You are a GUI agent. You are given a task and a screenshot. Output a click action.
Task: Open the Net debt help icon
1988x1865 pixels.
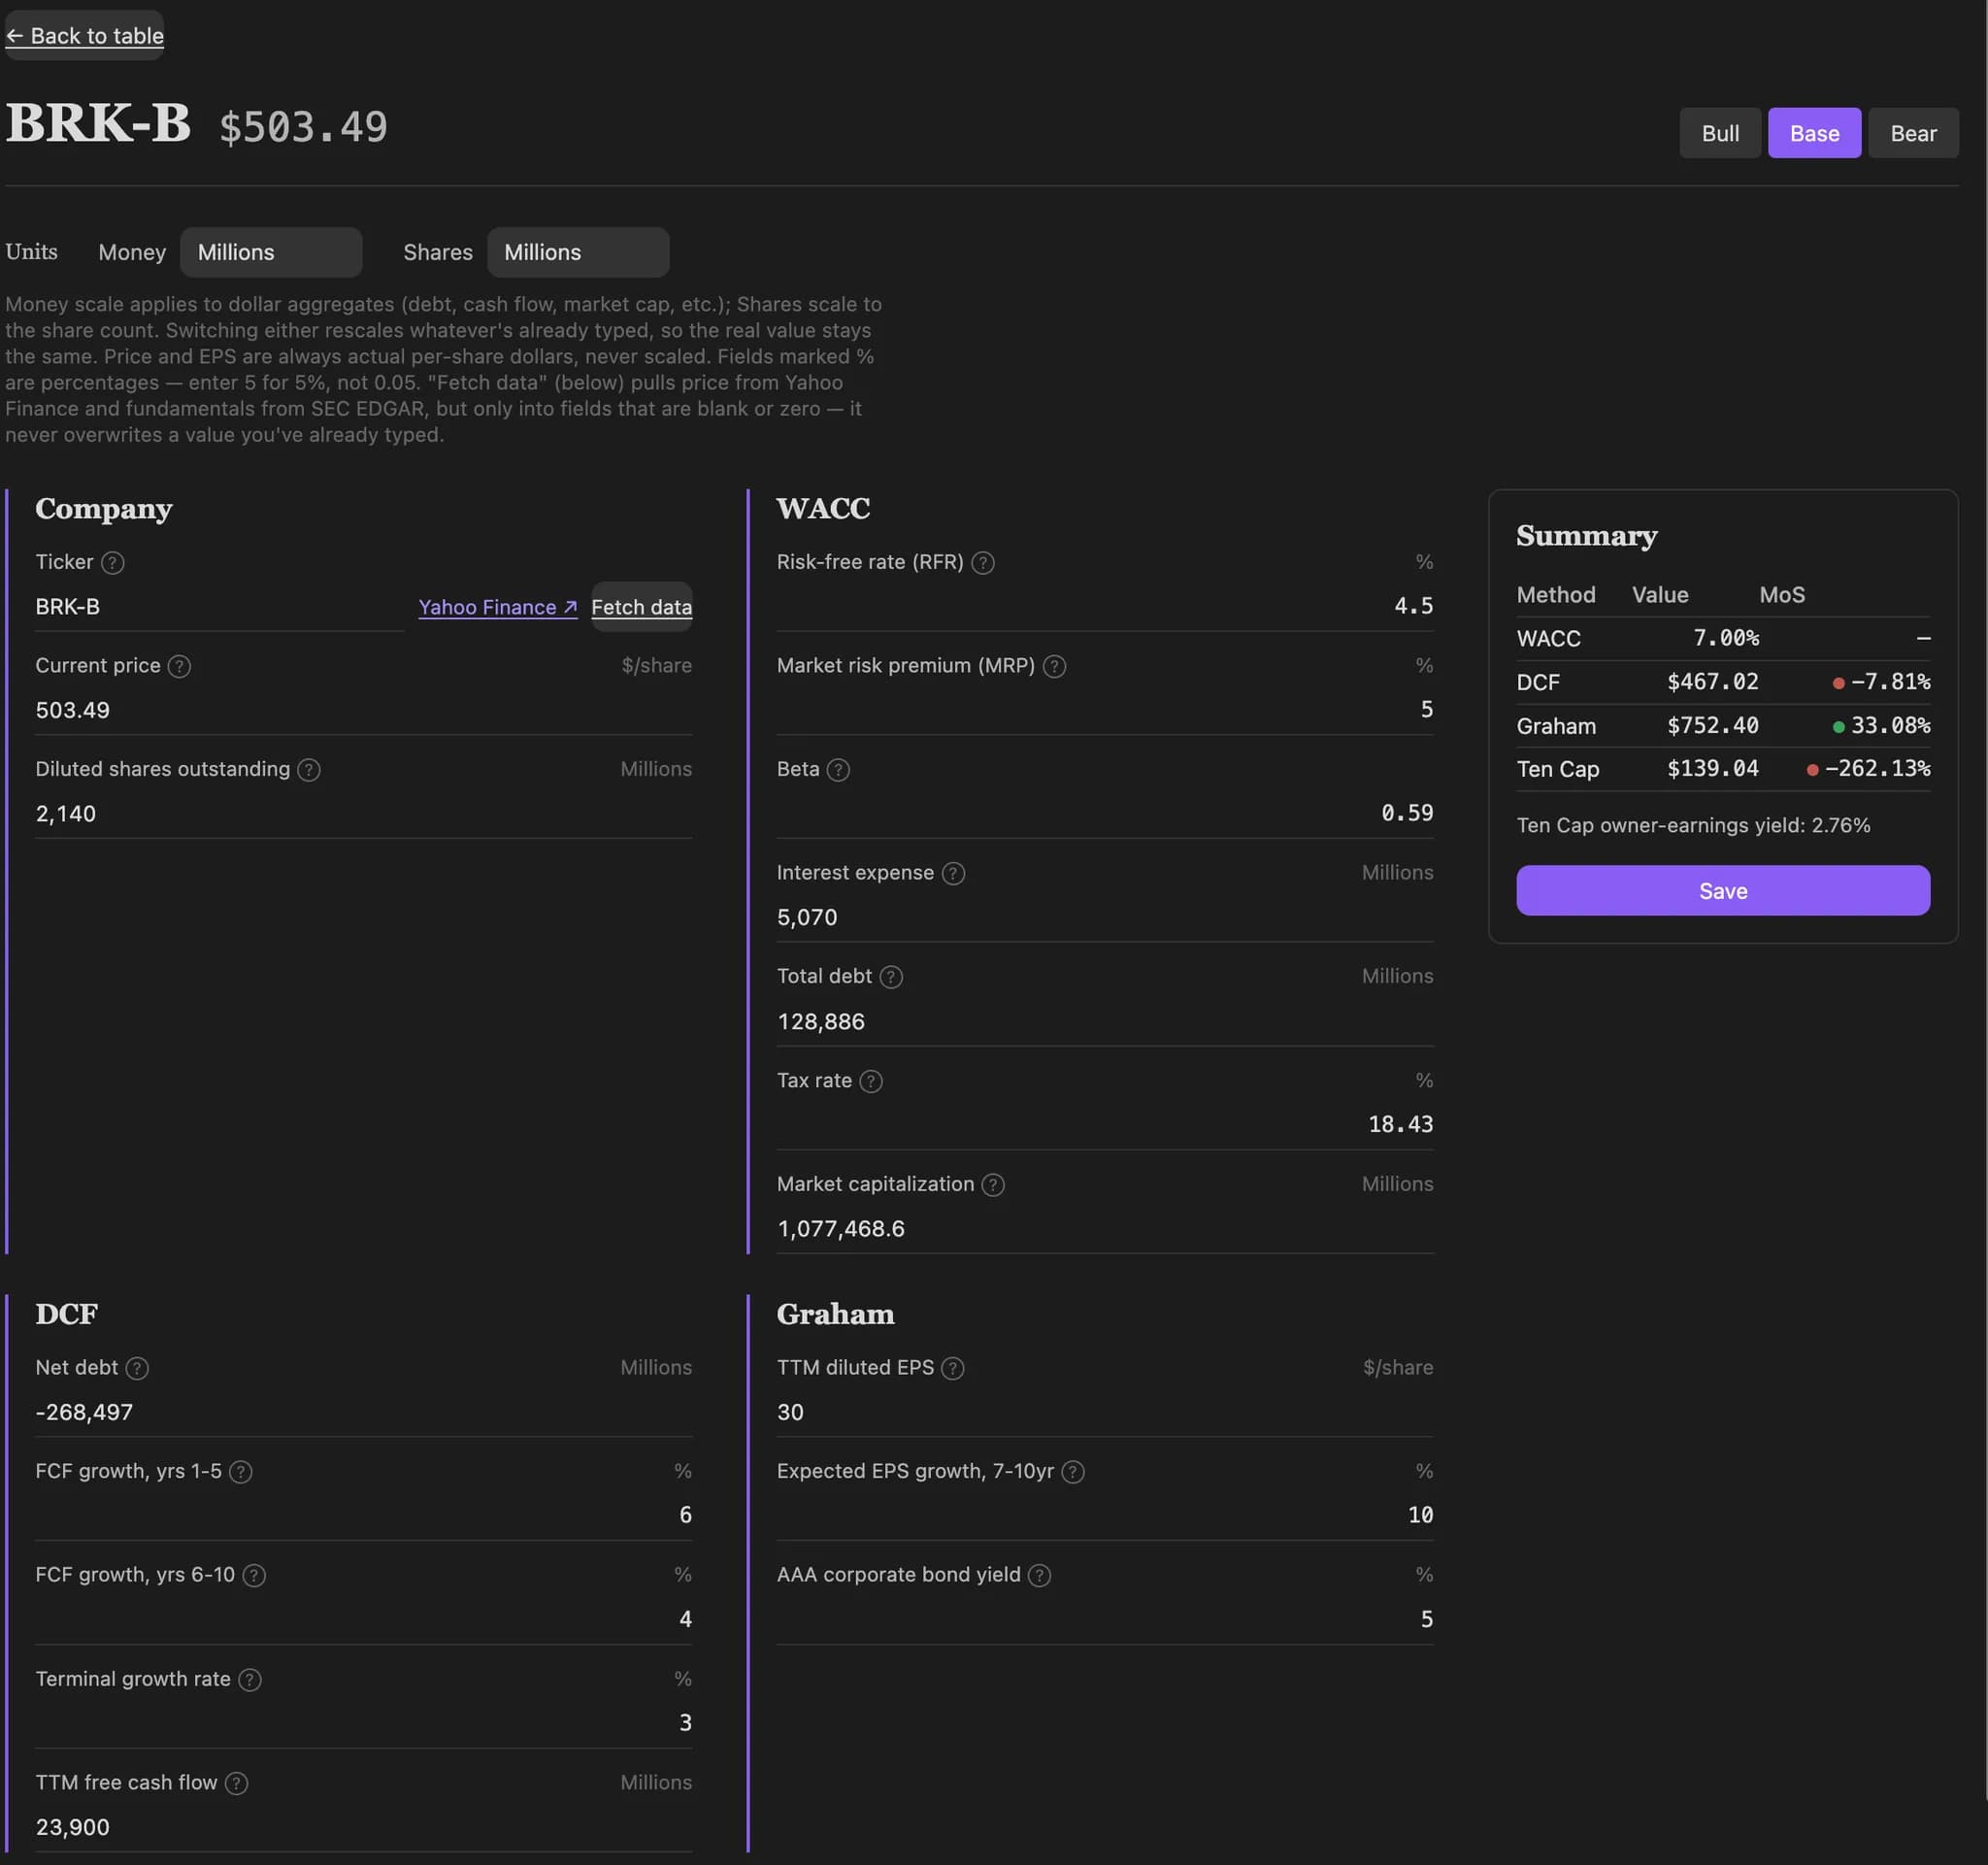137,1368
